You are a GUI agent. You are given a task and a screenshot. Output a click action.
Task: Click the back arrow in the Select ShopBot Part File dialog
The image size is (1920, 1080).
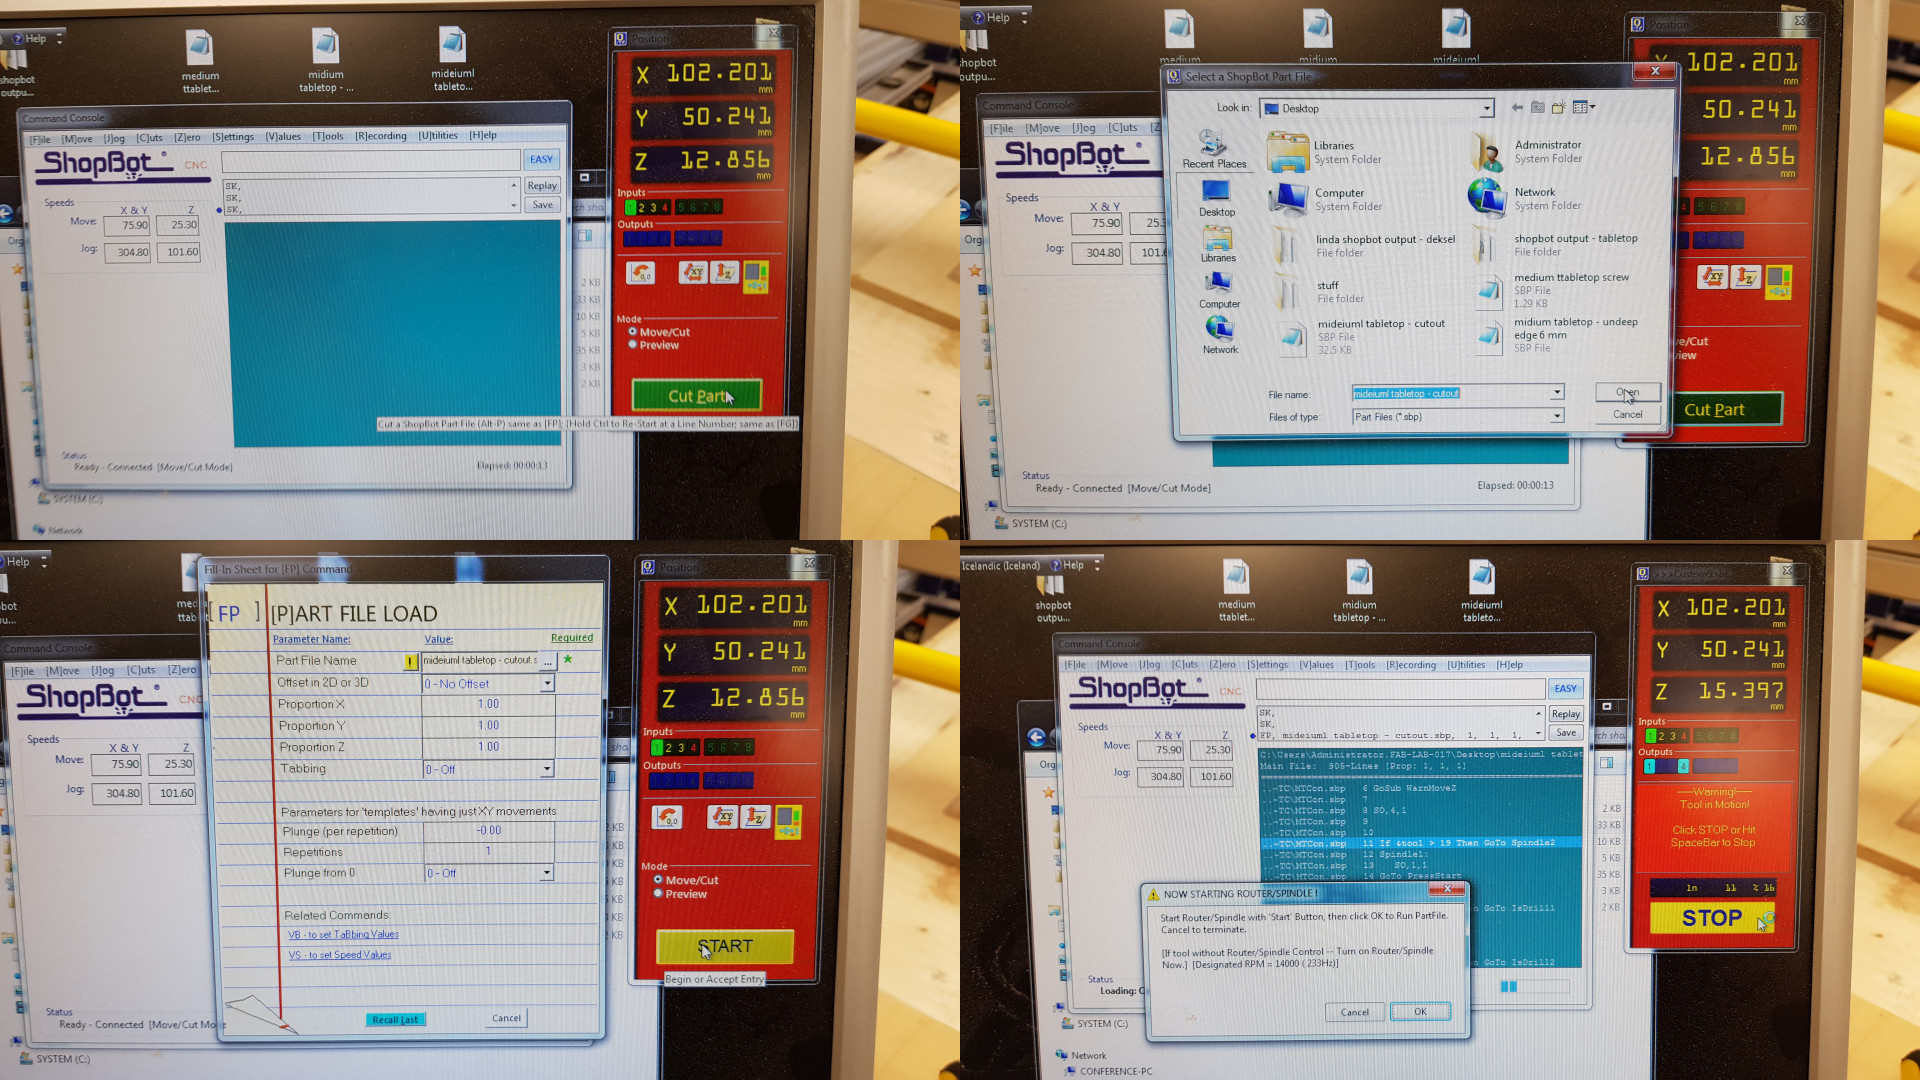(x=1517, y=107)
